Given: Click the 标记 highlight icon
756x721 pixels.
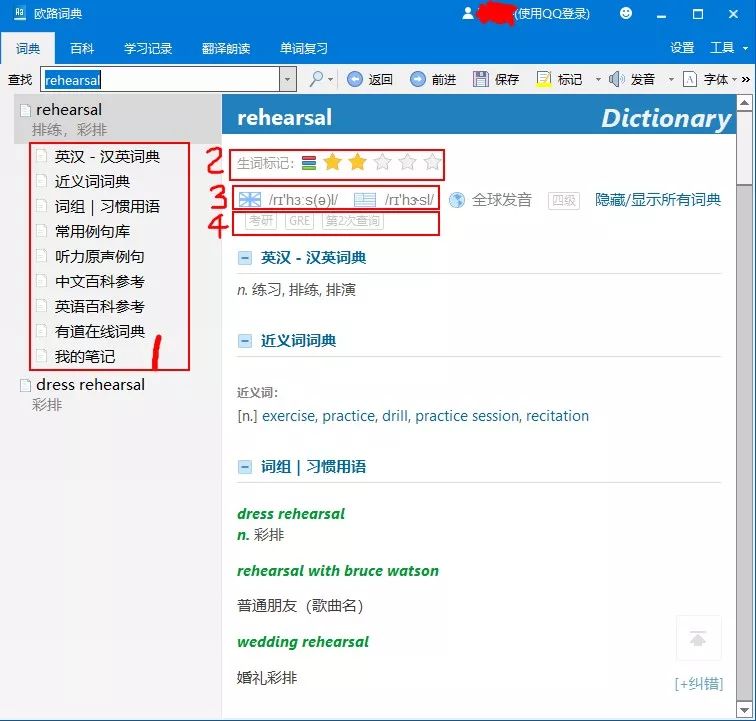Looking at the screenshot, I should point(544,79).
